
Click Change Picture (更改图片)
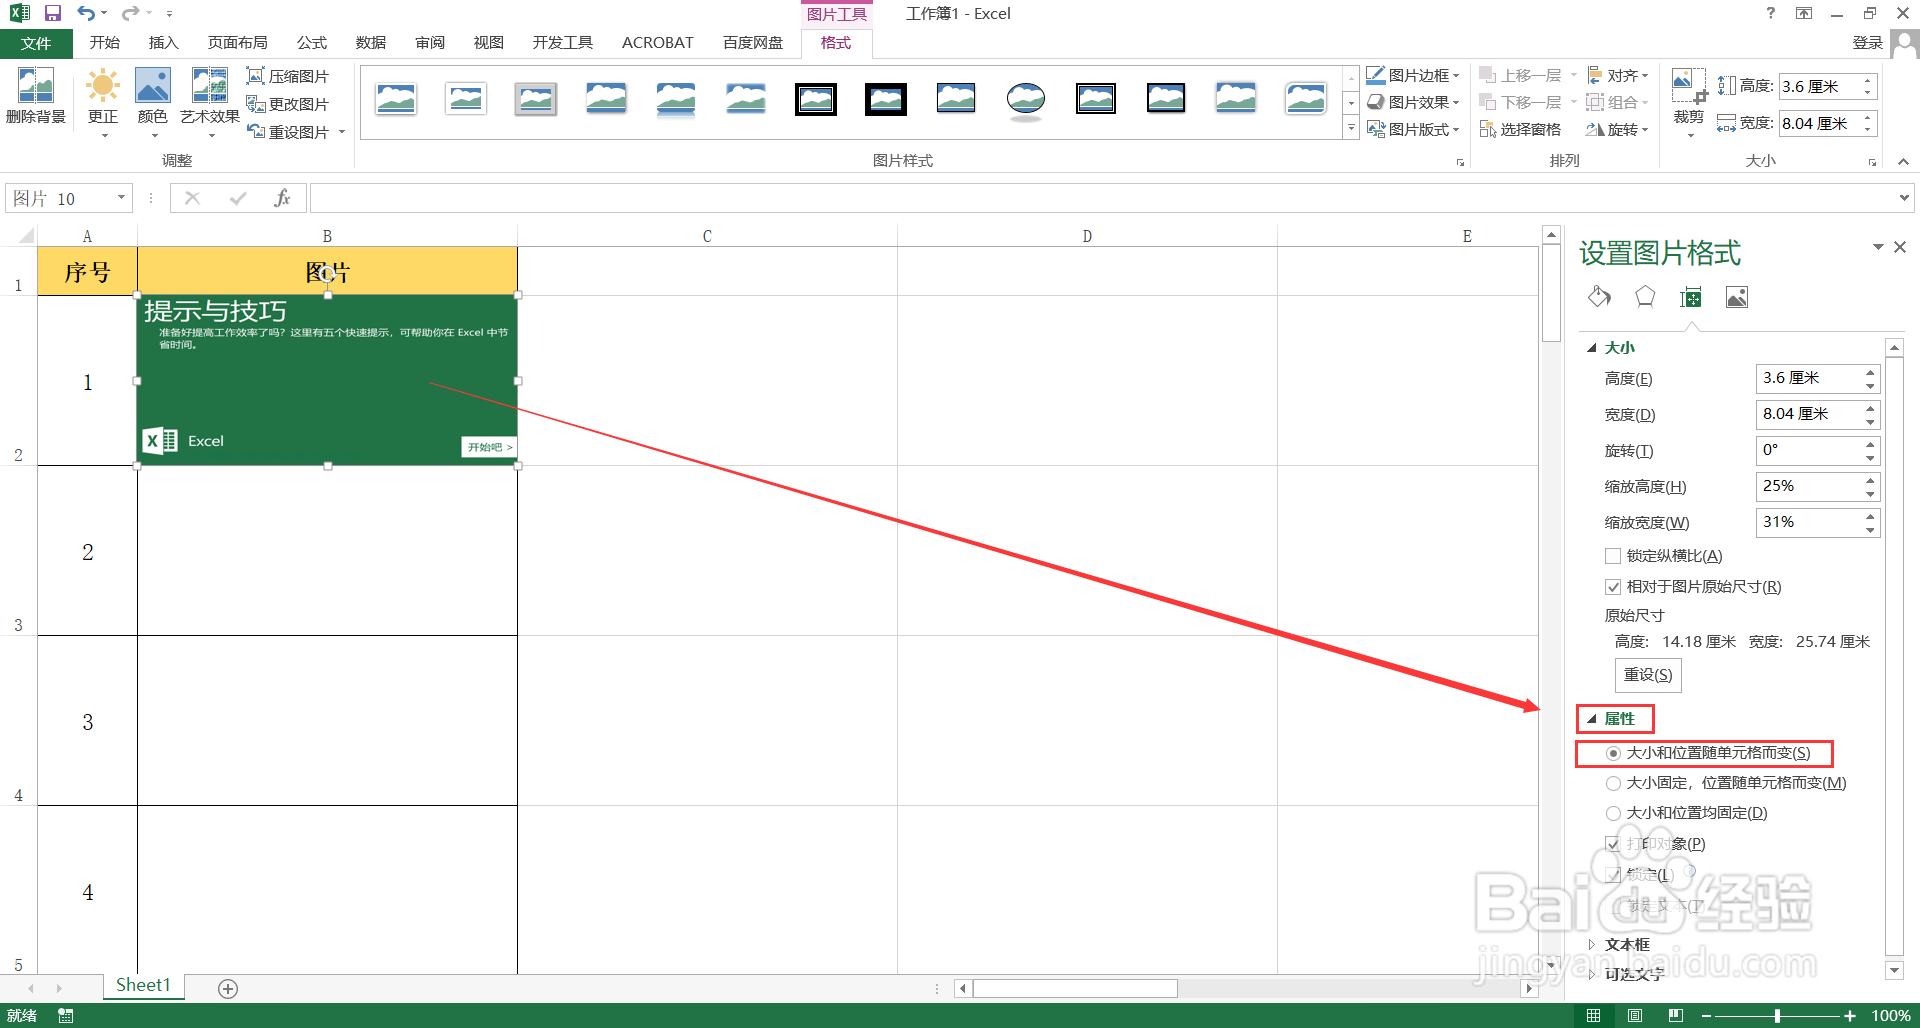(x=288, y=104)
